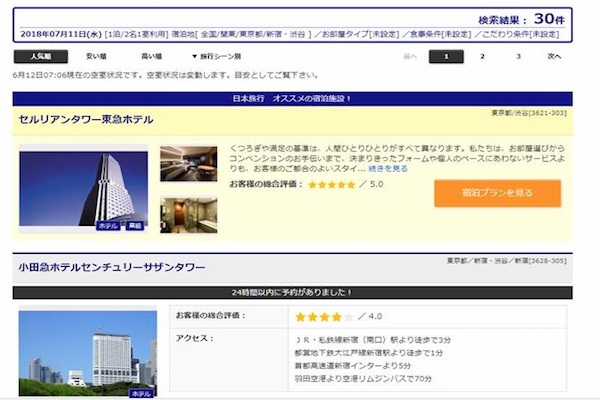600x400 pixels.
Task: Click the お客様の総合評価 label in Southern Tower table
Action: (210, 316)
